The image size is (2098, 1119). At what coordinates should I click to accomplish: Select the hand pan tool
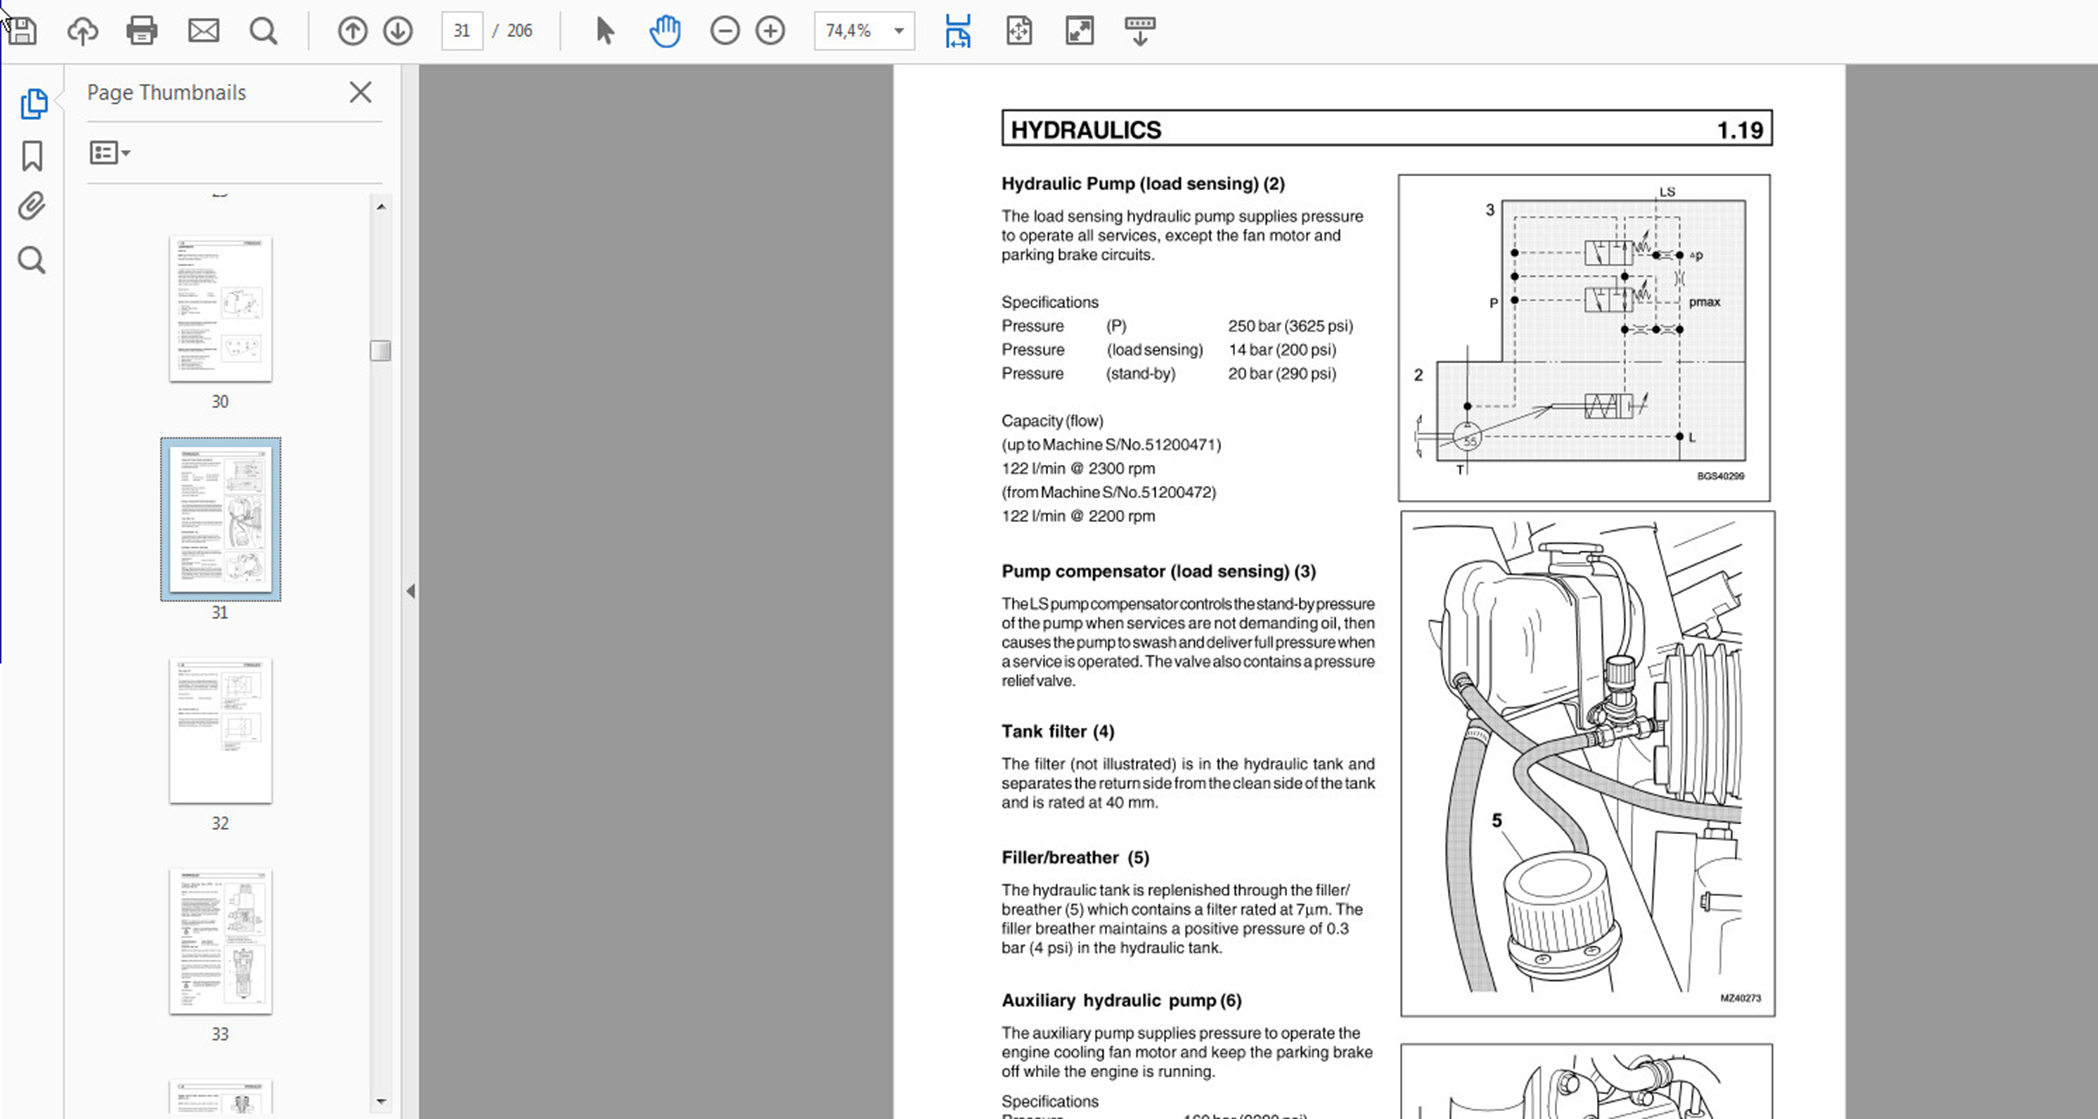click(x=664, y=31)
